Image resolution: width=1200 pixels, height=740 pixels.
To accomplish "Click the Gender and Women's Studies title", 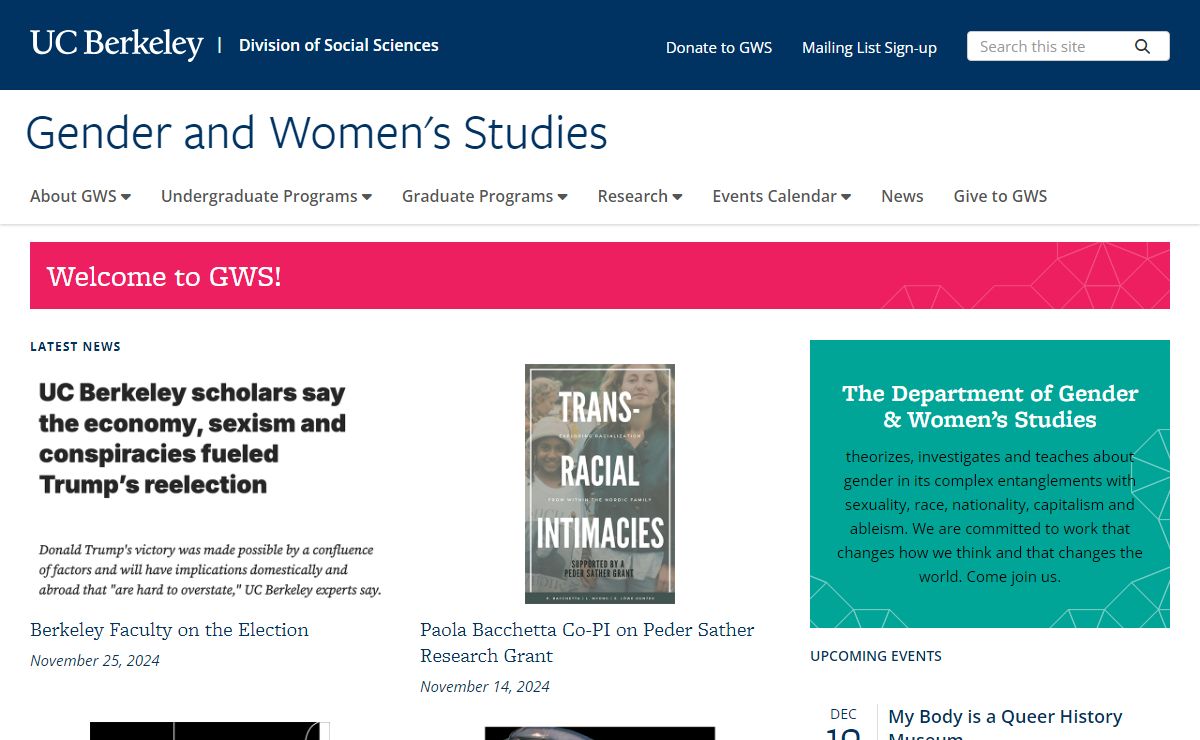I will 316,133.
